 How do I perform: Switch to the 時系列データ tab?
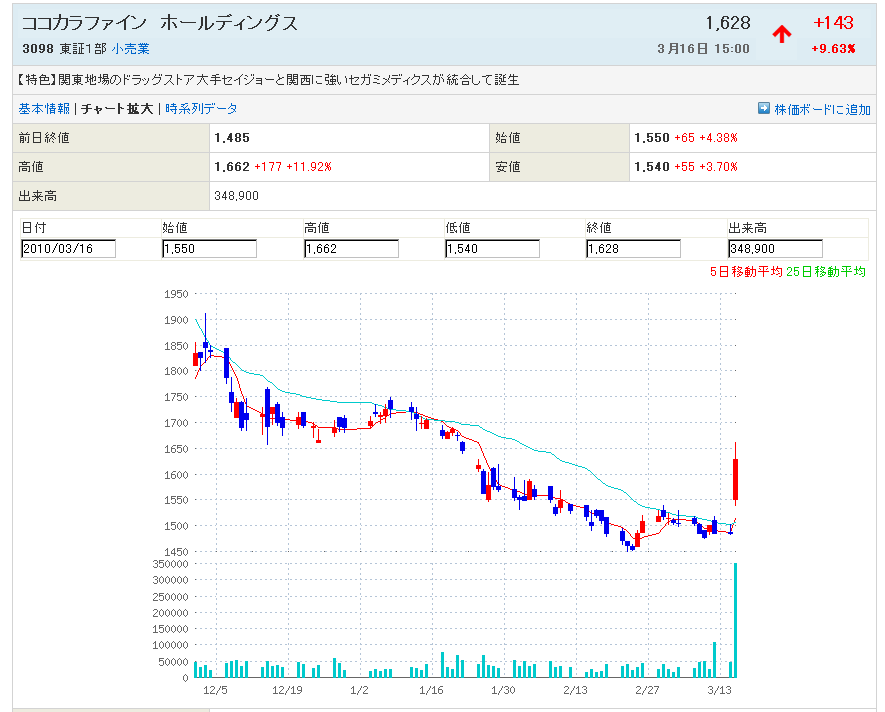click(x=201, y=109)
